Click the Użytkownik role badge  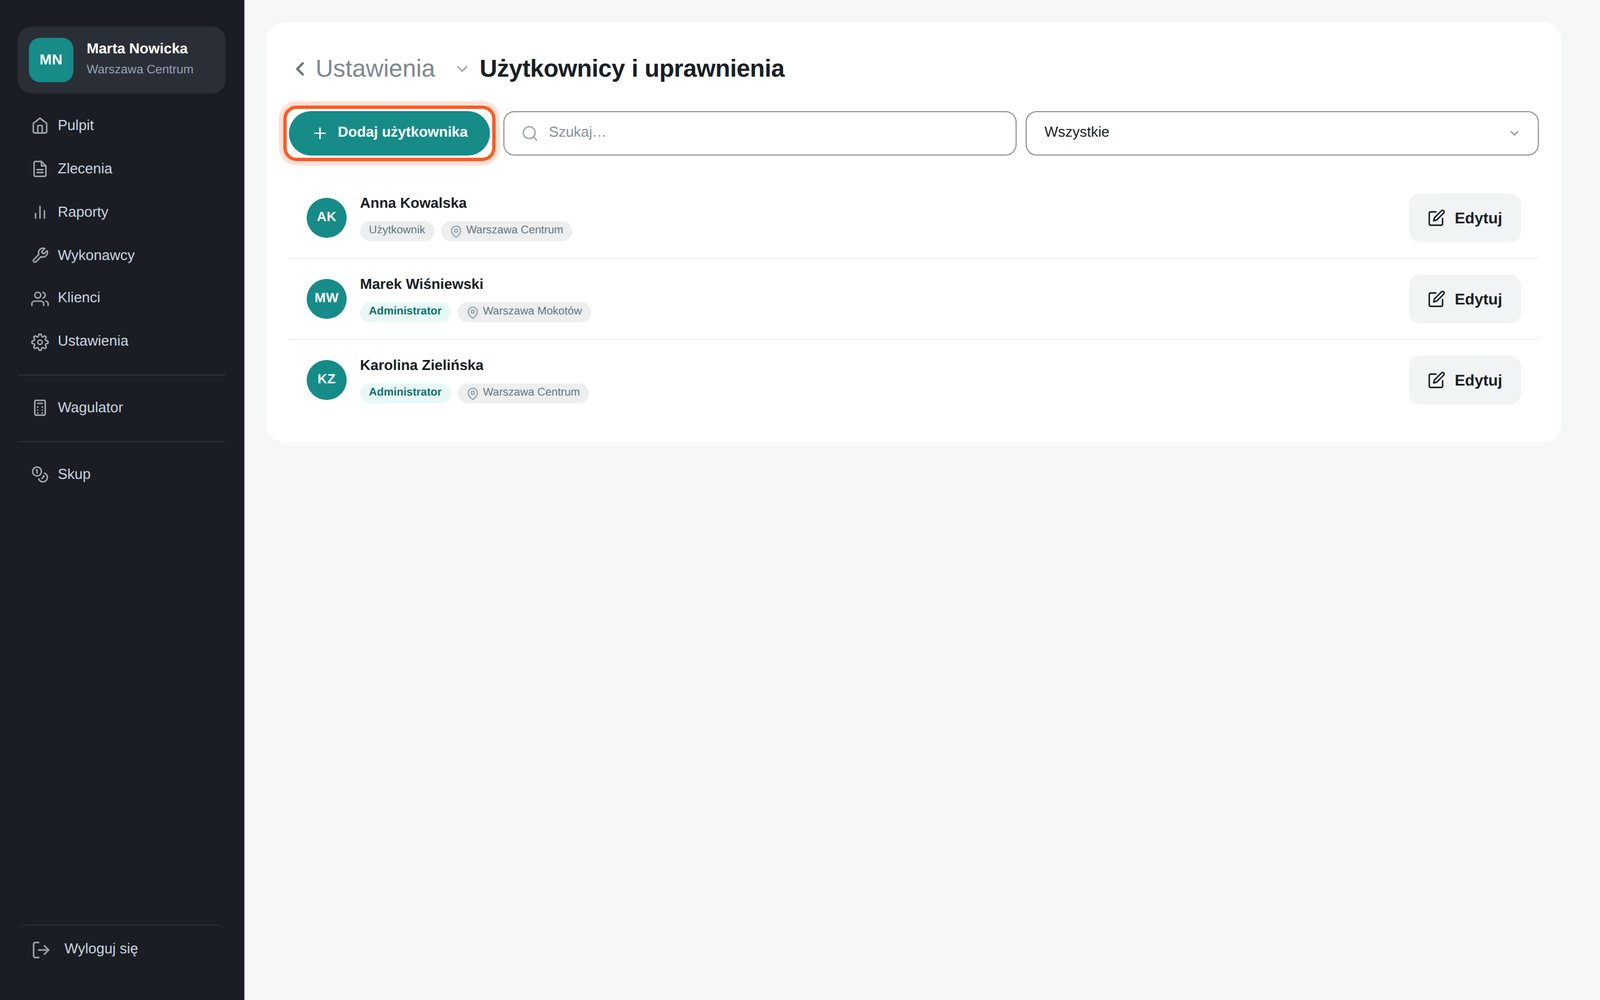[x=397, y=230]
